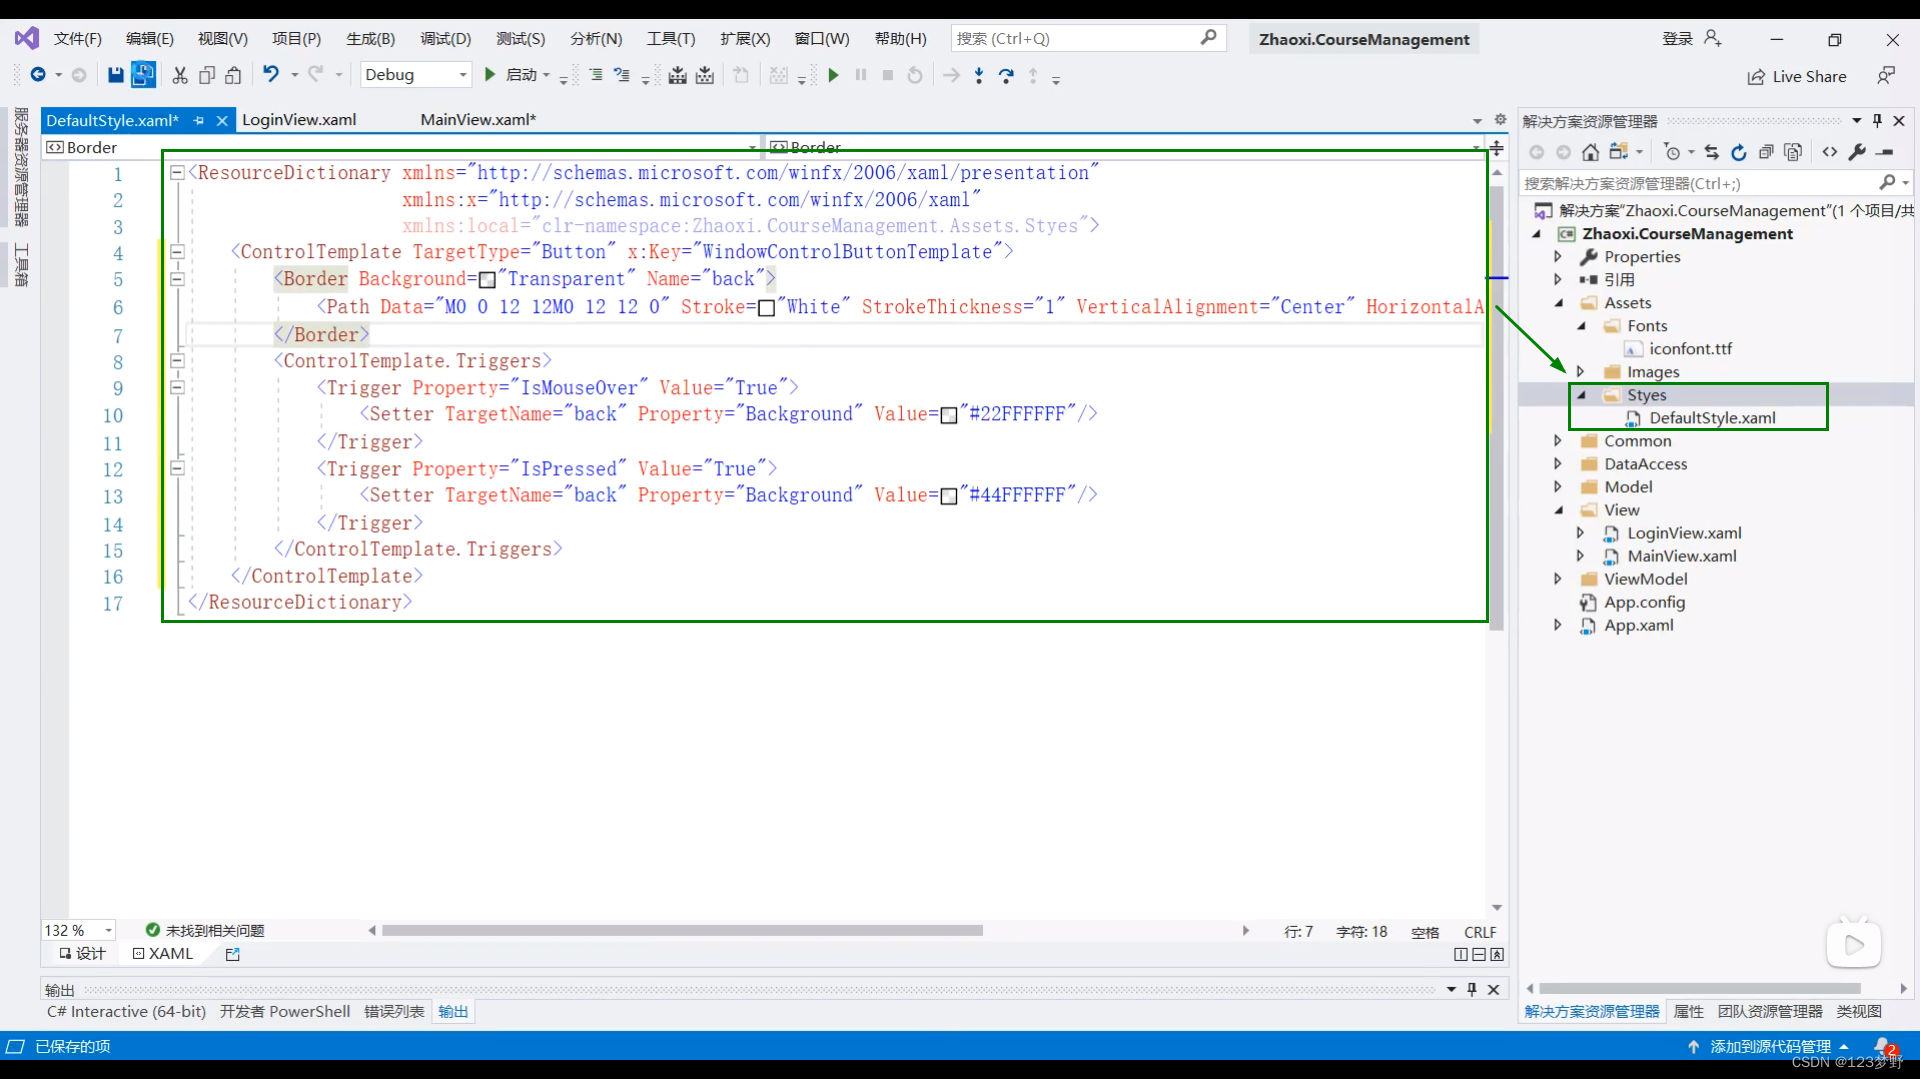This screenshot has height=1079, width=1920.
Task: Click the Live Share icon
Action: [1756, 77]
